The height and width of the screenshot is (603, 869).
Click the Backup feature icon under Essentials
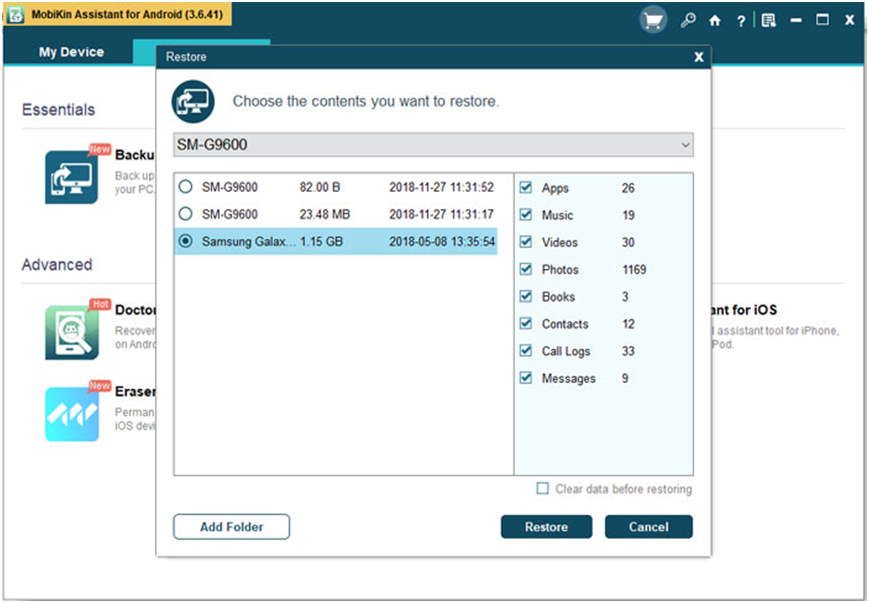click(71, 177)
